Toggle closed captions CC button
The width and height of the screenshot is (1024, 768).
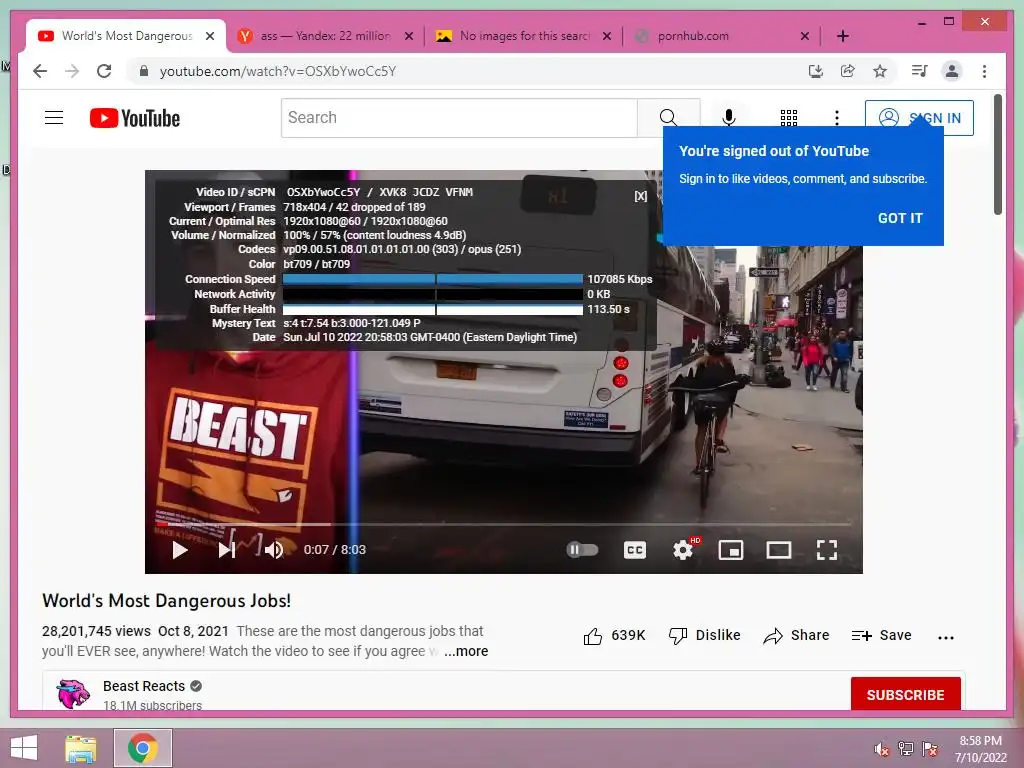(x=635, y=550)
